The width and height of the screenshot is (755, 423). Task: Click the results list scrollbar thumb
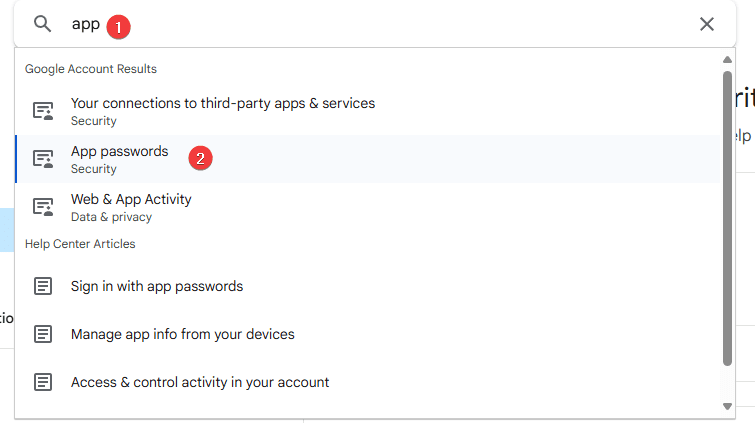(727, 215)
